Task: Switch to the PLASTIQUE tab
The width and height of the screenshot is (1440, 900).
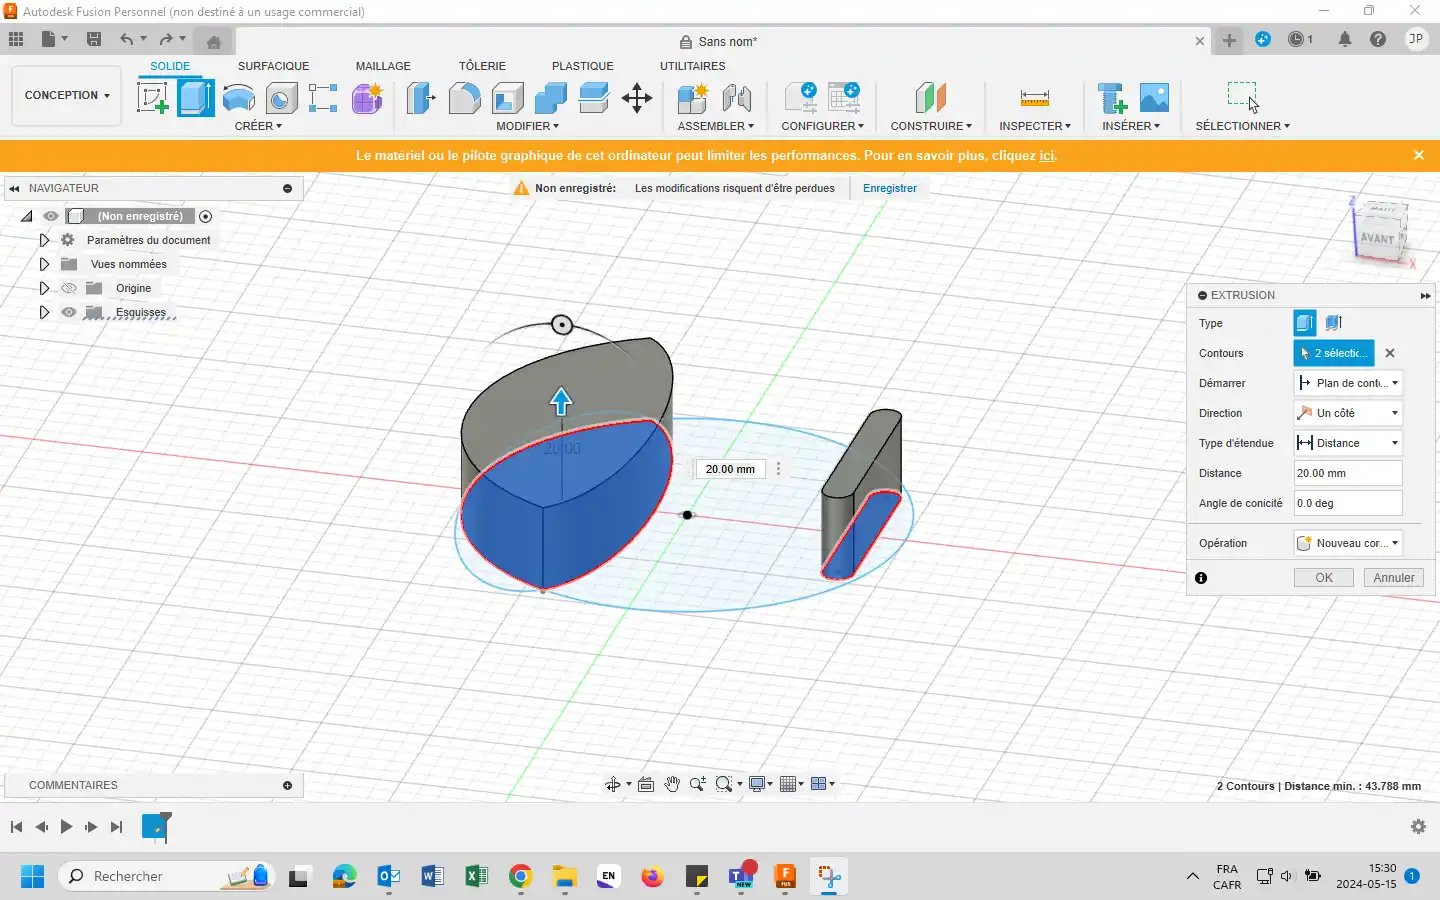Action: tap(583, 66)
